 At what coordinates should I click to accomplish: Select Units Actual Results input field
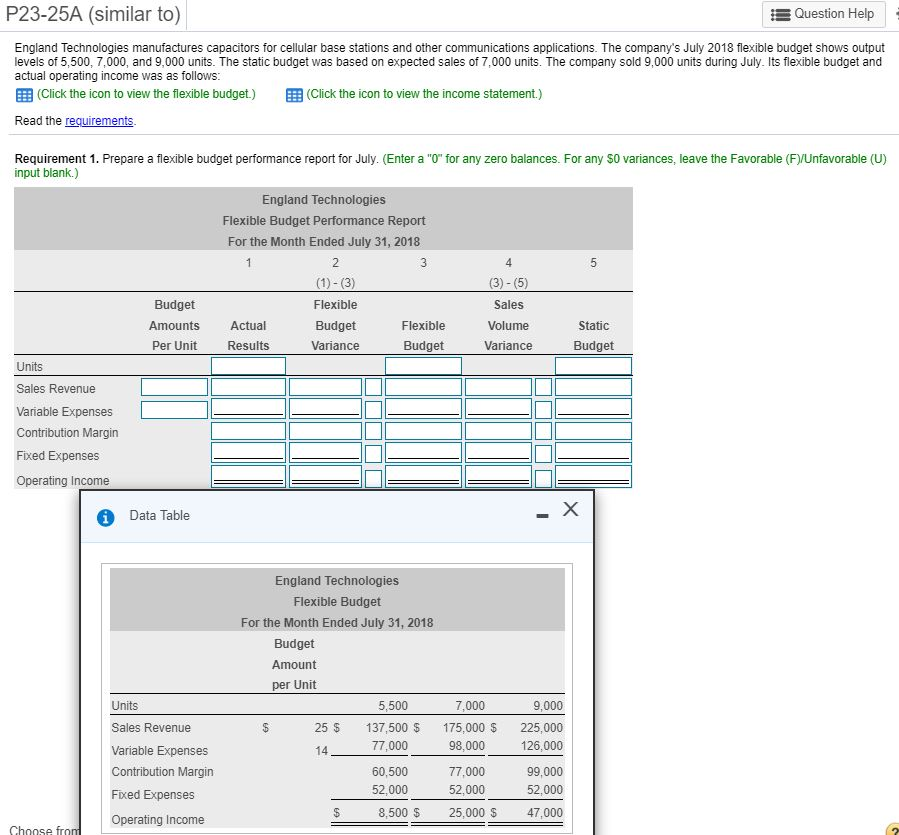point(248,366)
